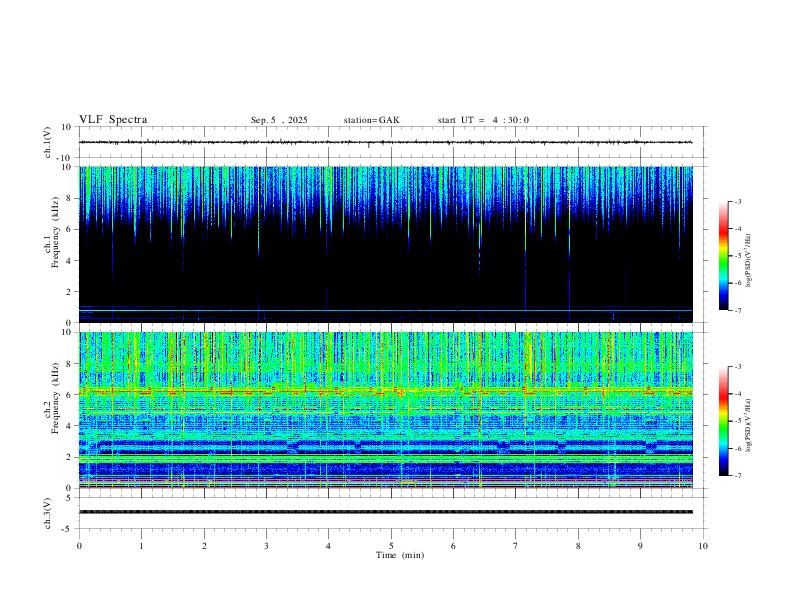Click the ch.1 colorbar "log(PSD)" label
This screenshot has width=792, height=612.
749,260
